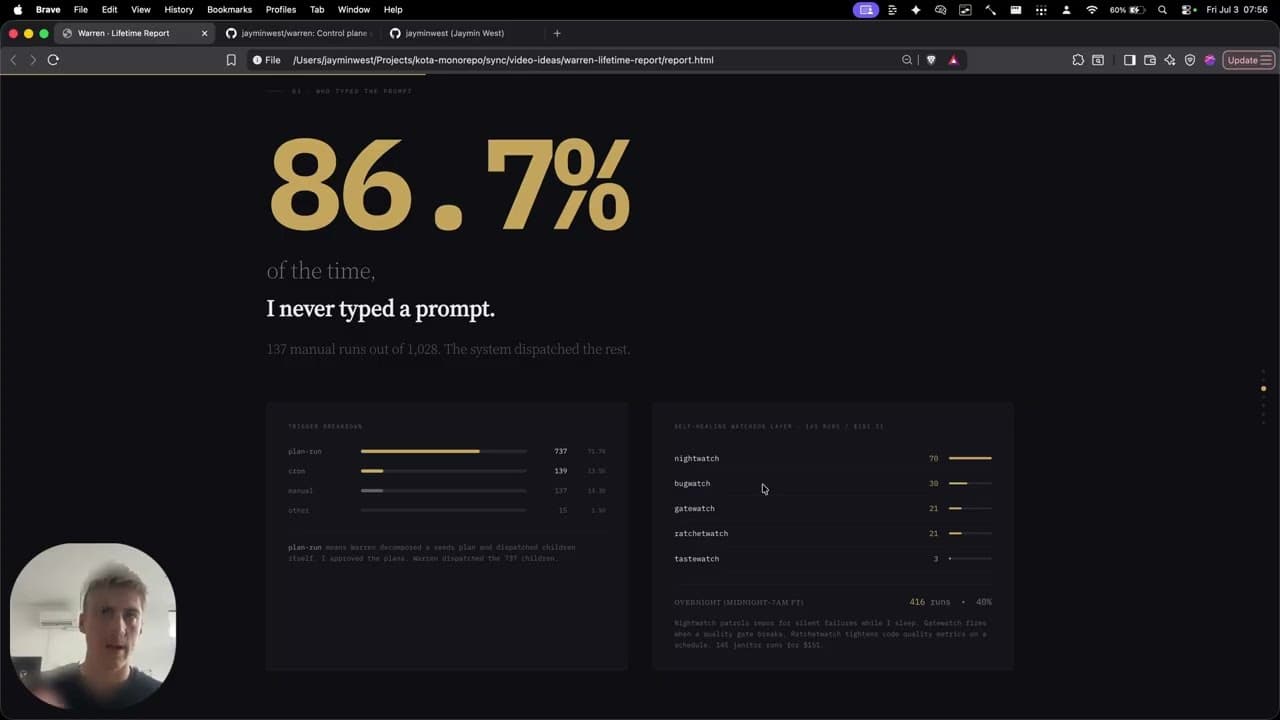Click the battery 60% indicator
The width and height of the screenshot is (1280, 720).
(1126, 9)
